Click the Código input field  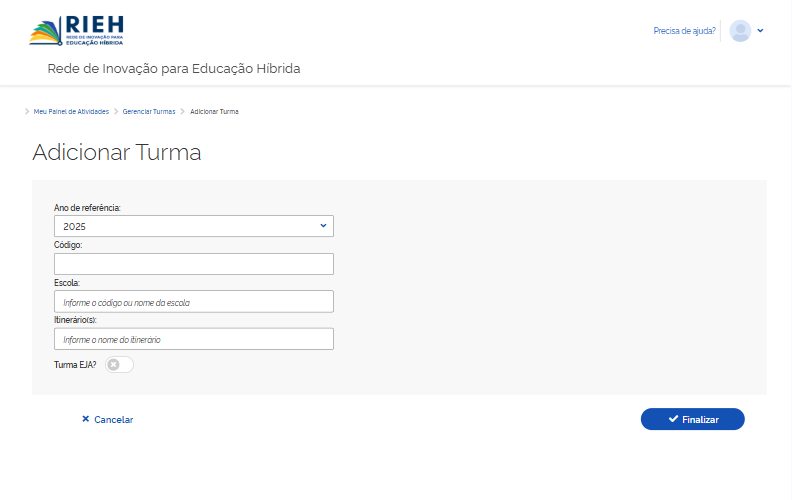pos(194,264)
